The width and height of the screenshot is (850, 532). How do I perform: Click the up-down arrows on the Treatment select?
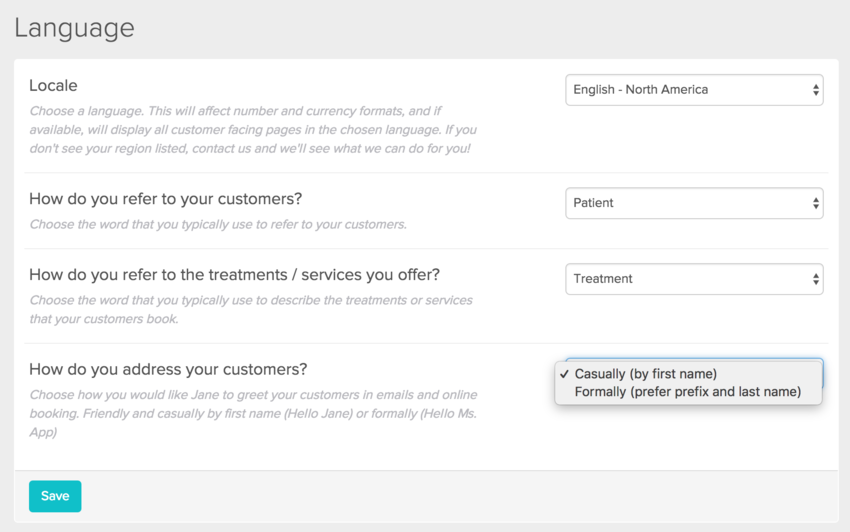point(816,279)
